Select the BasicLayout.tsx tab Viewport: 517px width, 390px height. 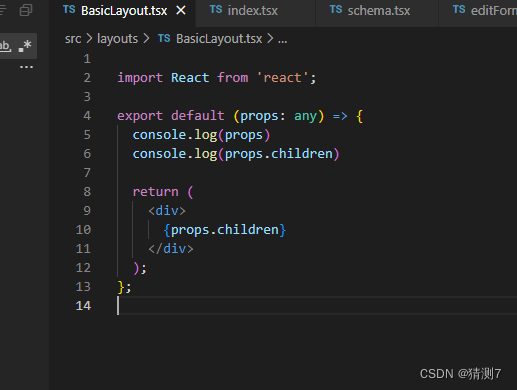(123, 11)
